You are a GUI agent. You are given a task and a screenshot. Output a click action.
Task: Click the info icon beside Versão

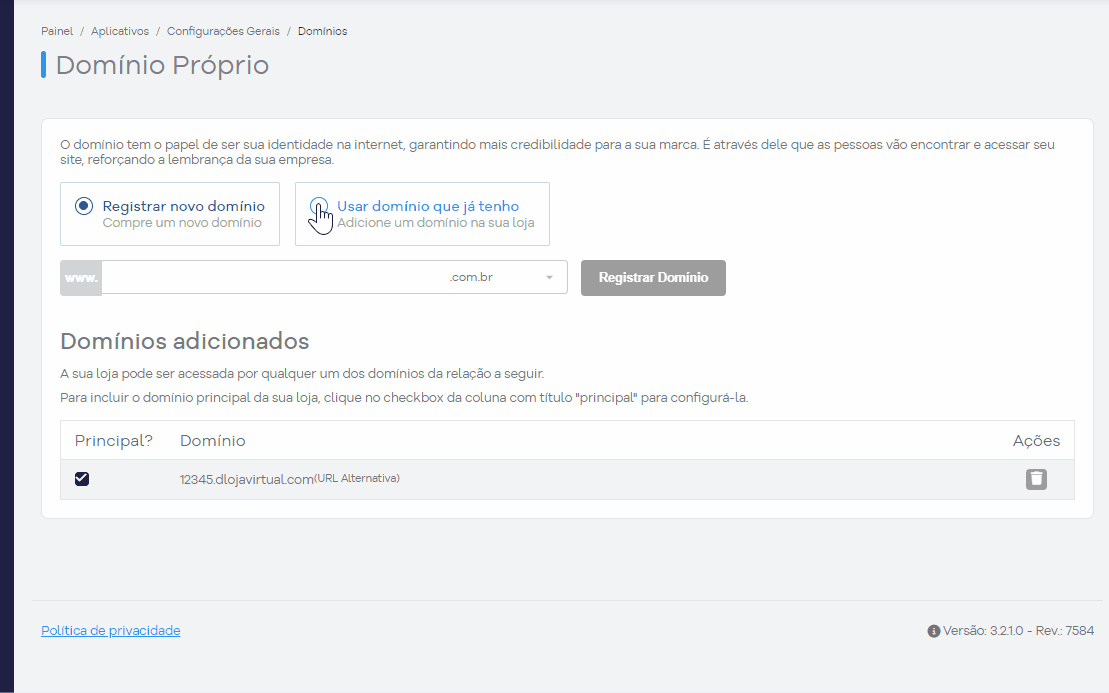coord(933,631)
